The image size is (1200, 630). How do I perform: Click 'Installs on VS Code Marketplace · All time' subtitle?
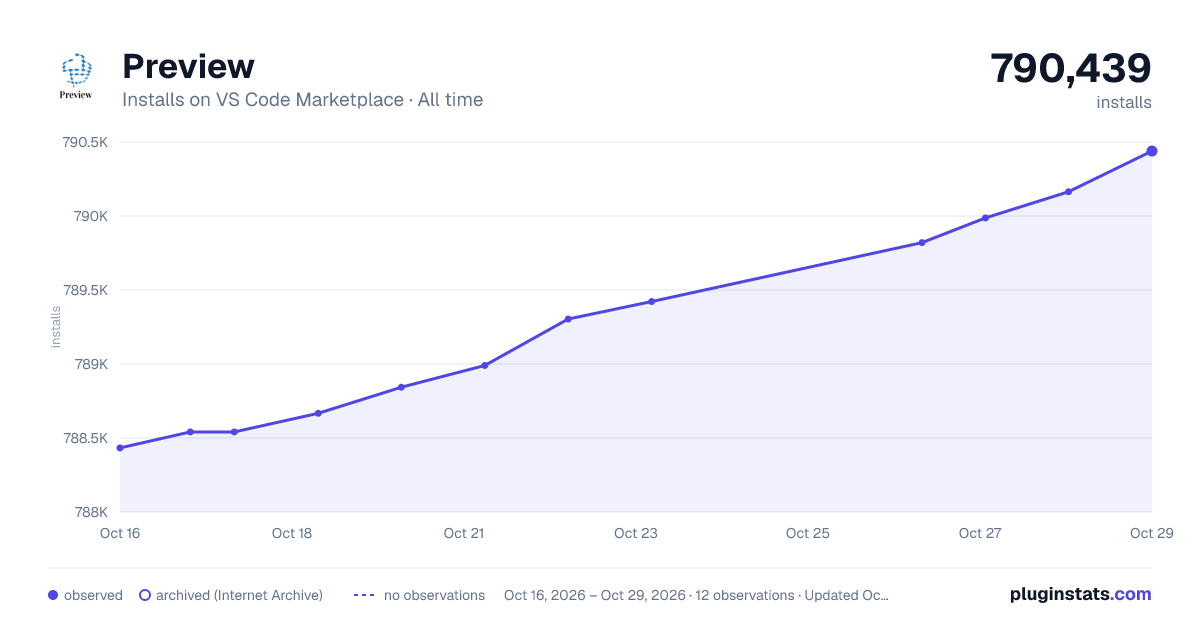tap(302, 100)
